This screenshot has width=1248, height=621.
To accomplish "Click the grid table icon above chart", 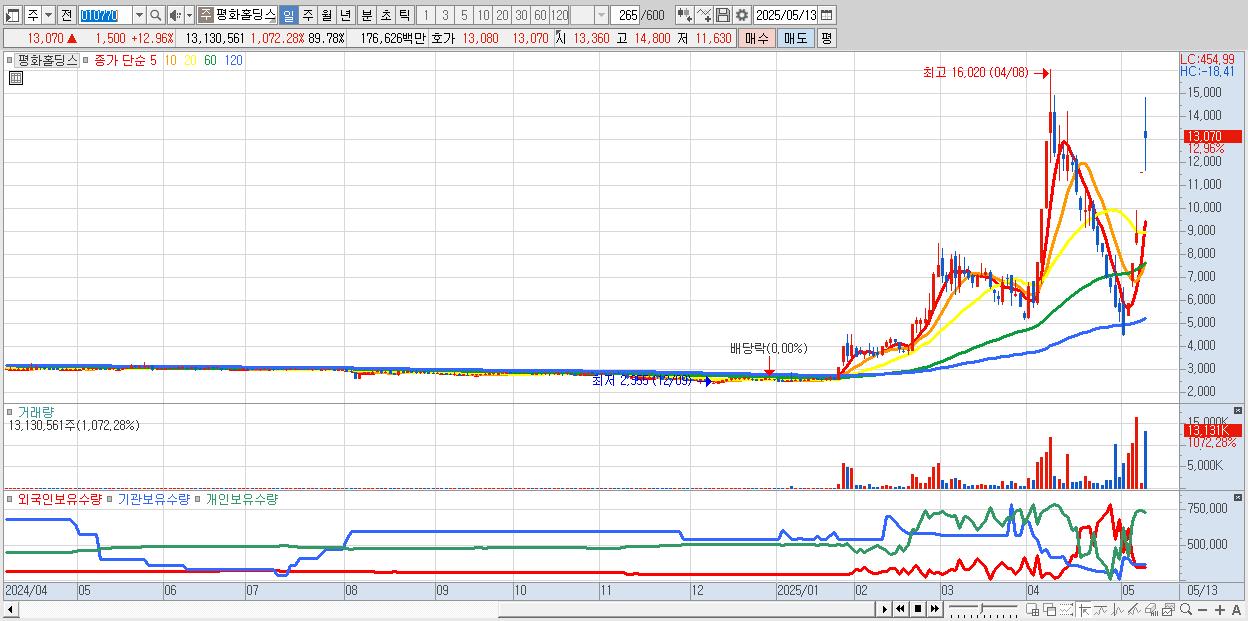I will [x=14, y=77].
